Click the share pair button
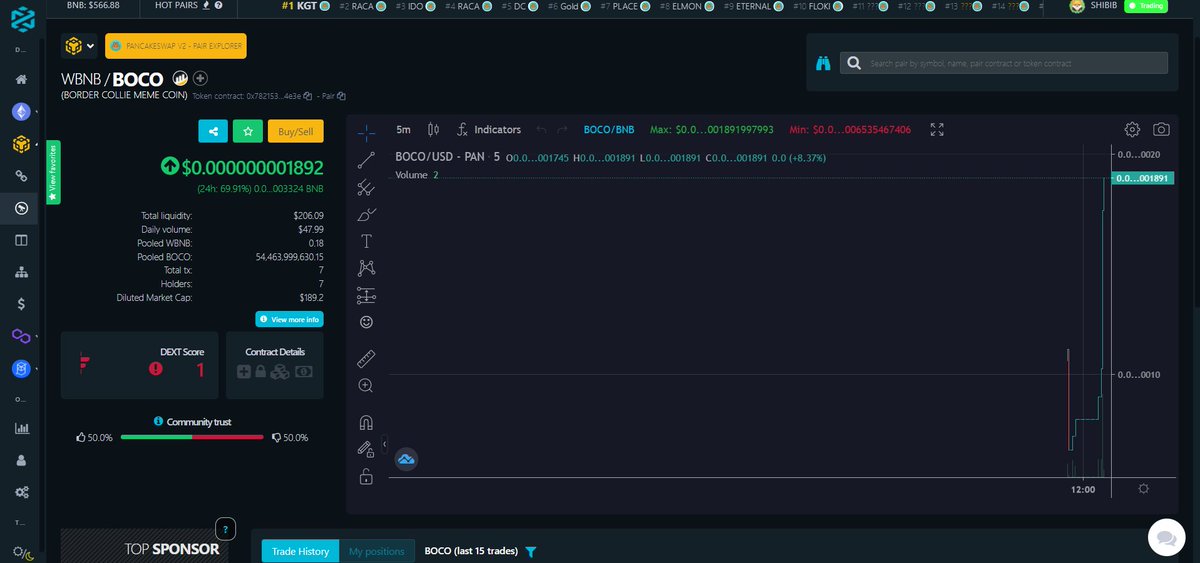Image resolution: width=1200 pixels, height=563 pixels. click(x=213, y=131)
